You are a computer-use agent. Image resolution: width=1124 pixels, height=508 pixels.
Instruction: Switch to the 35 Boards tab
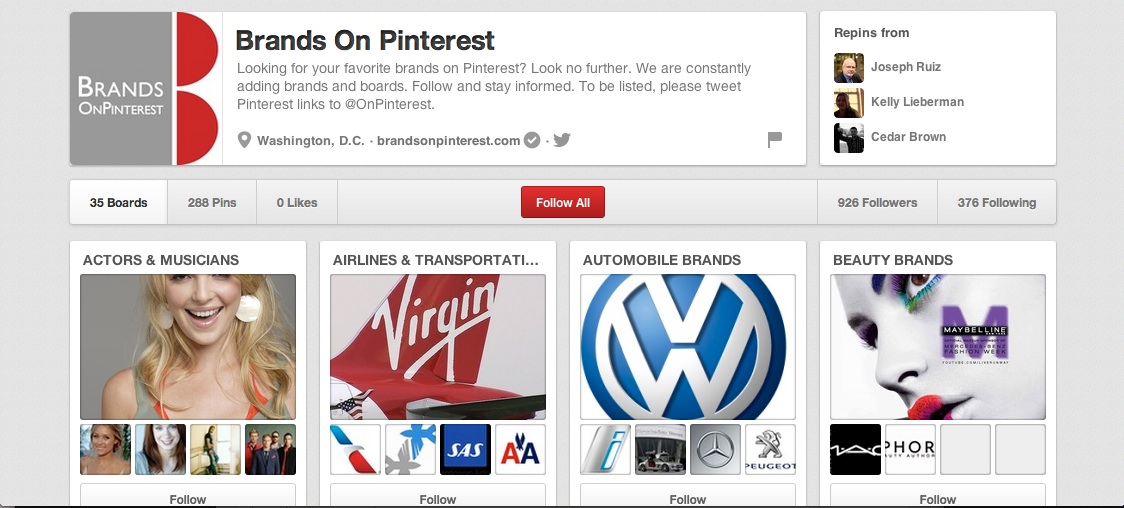pyautogui.click(x=118, y=203)
